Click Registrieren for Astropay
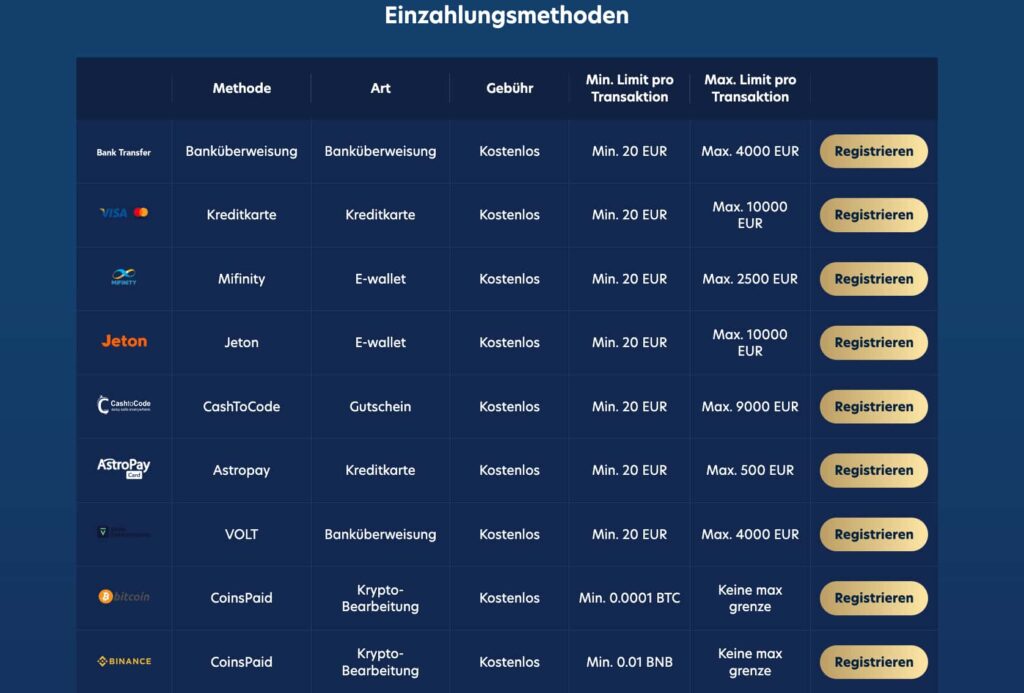 873,470
